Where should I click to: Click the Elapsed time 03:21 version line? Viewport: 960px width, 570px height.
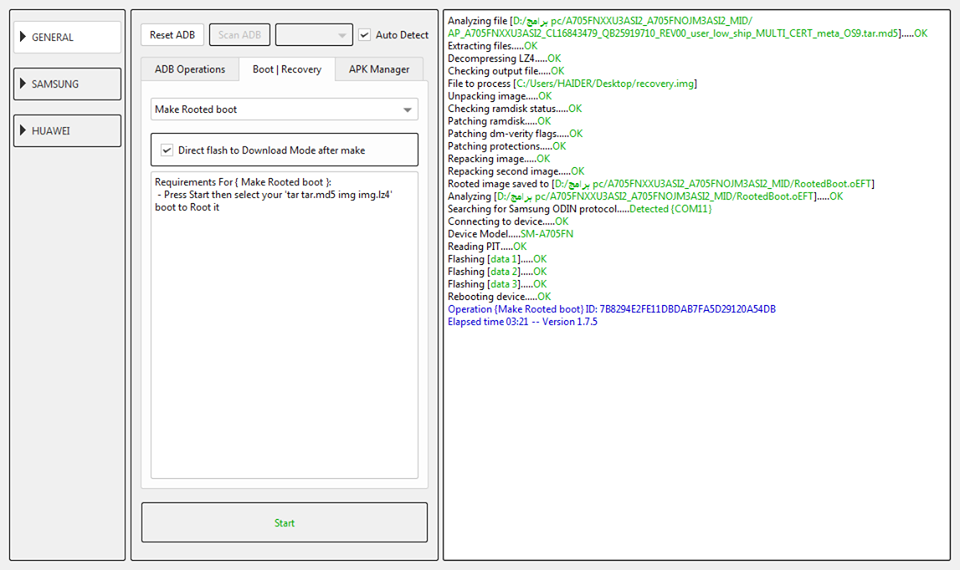(522, 322)
